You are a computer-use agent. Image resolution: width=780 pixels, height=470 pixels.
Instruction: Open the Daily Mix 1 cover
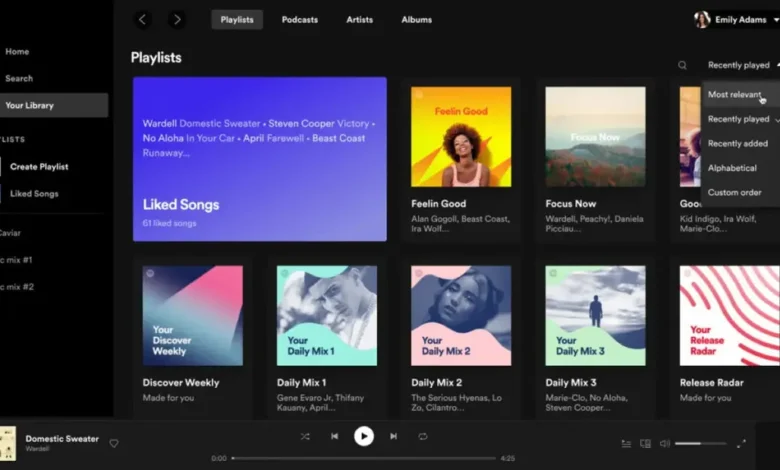click(x=327, y=315)
